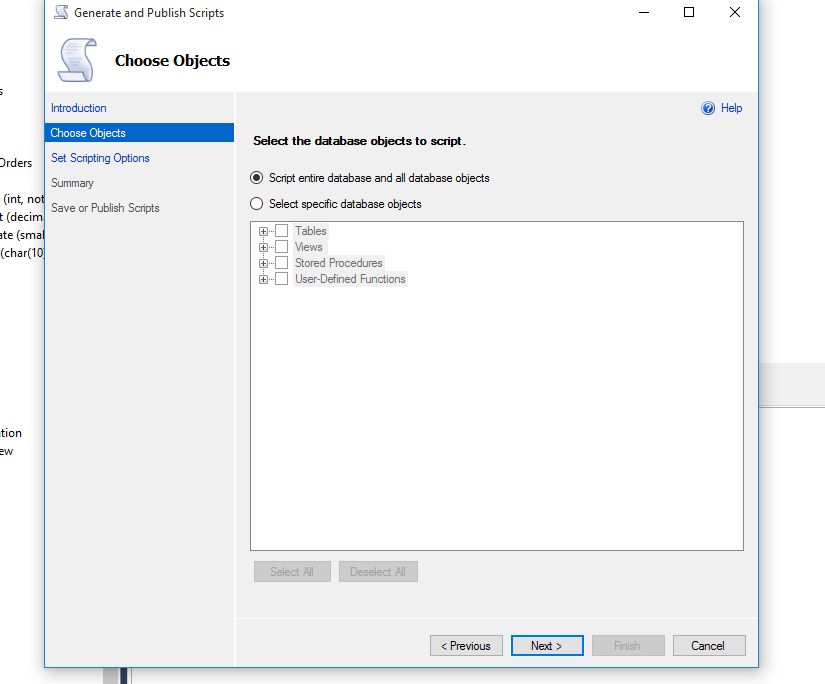Select Script entire database and all objects
Viewport: 825px width, 684px height.
click(x=256, y=178)
